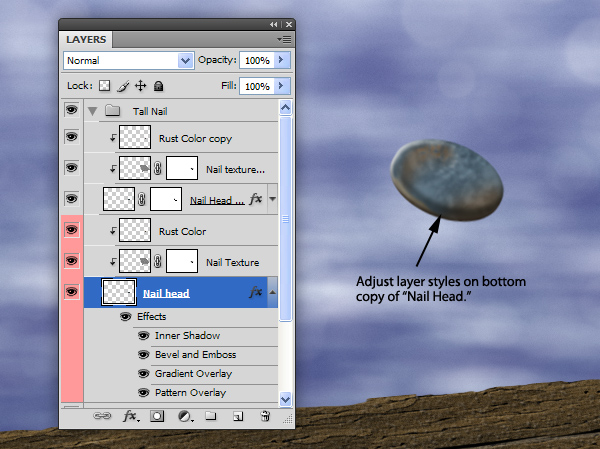Click the Nail head layer name
600x449 pixels.
pos(166,293)
